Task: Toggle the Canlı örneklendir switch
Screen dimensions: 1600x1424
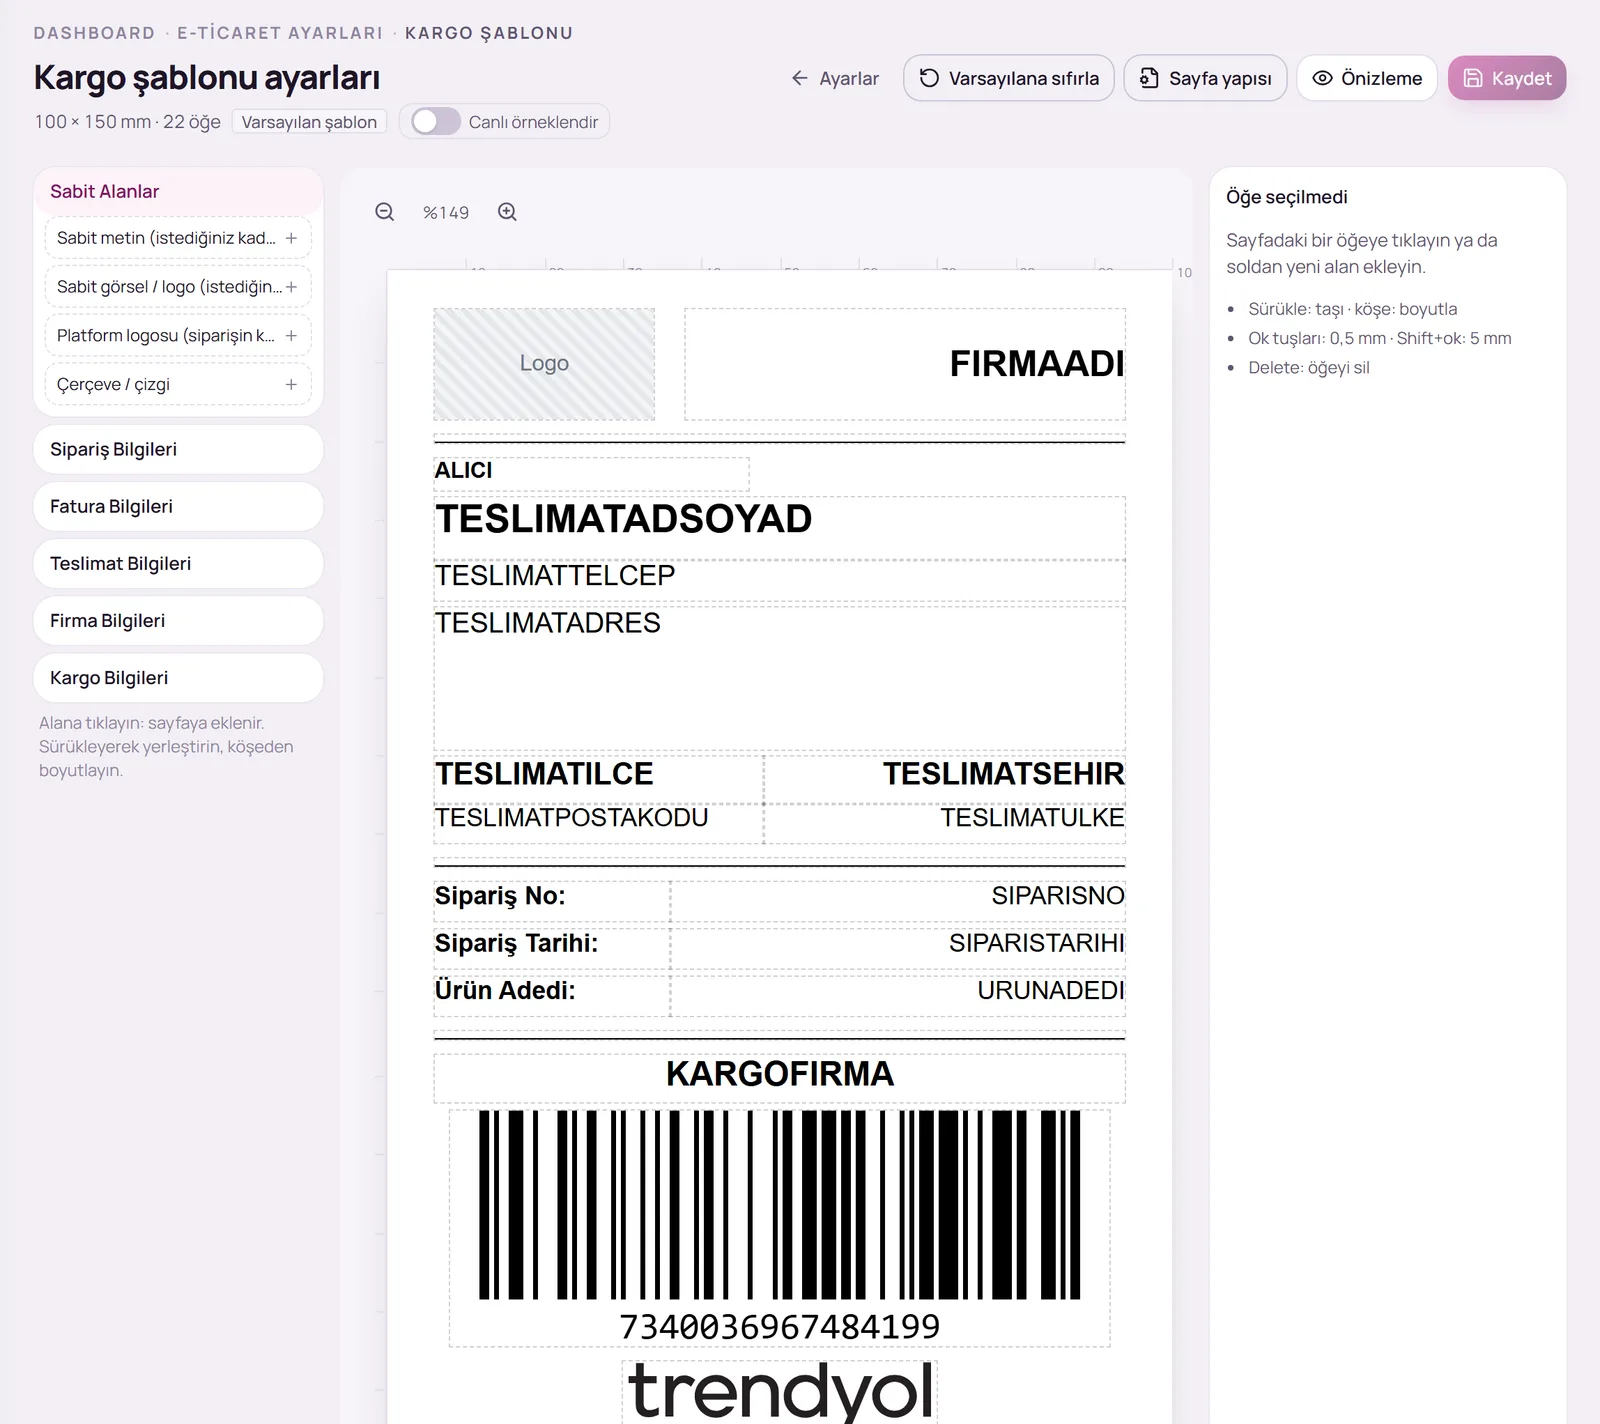Action: pyautogui.click(x=436, y=122)
